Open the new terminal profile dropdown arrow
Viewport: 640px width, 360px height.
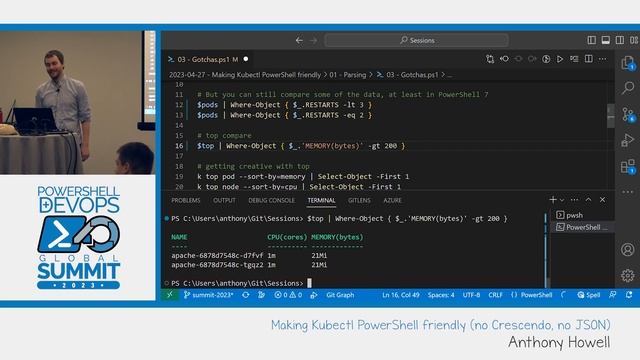(x=562, y=200)
